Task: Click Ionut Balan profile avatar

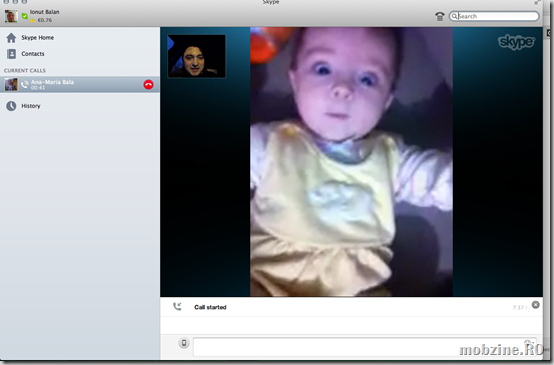Action: click(x=11, y=16)
